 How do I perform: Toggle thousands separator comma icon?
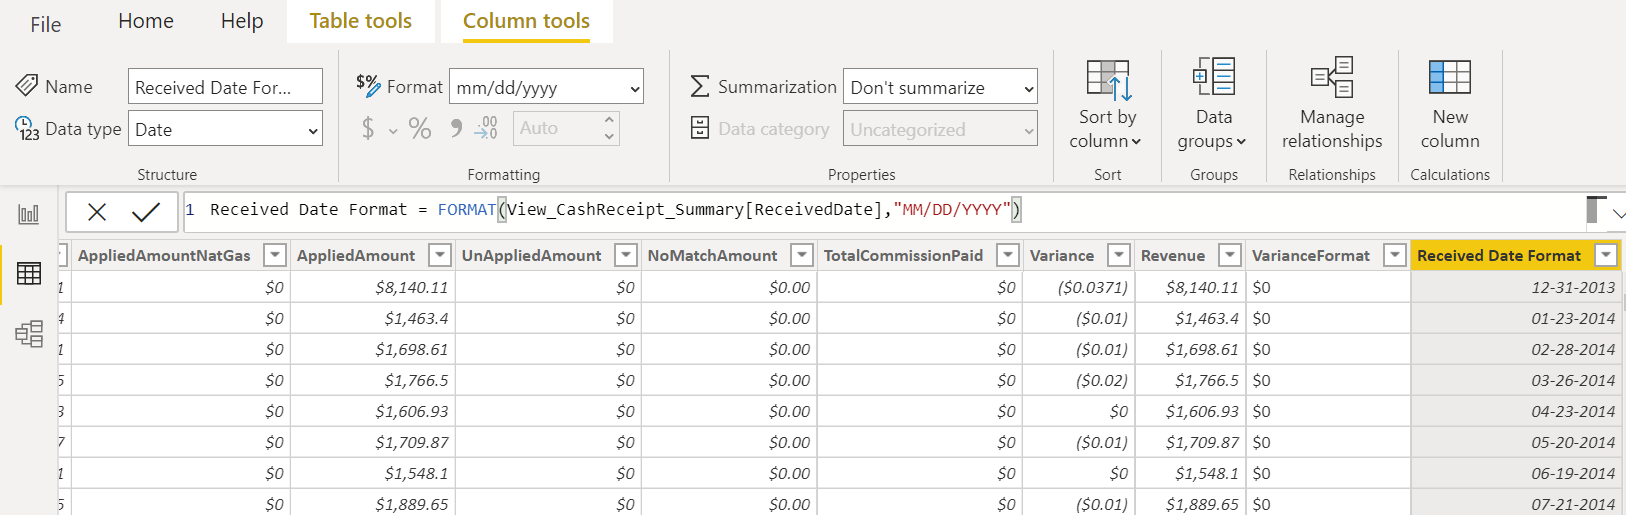[x=456, y=128]
